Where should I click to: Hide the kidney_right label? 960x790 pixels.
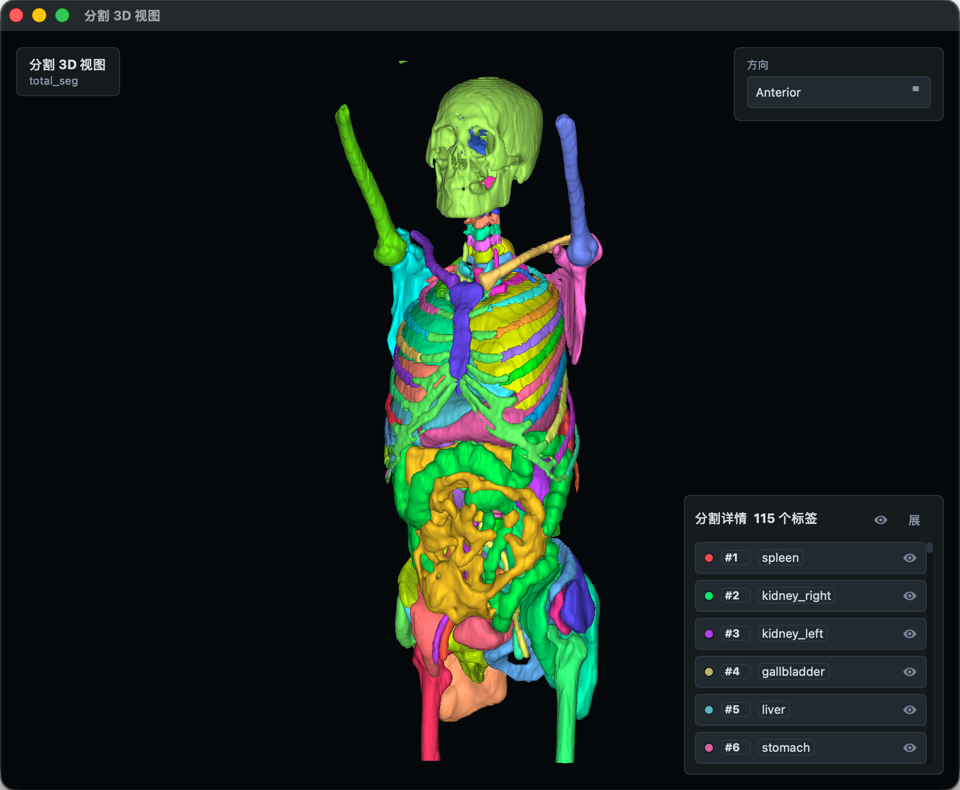pyautogui.click(x=910, y=596)
